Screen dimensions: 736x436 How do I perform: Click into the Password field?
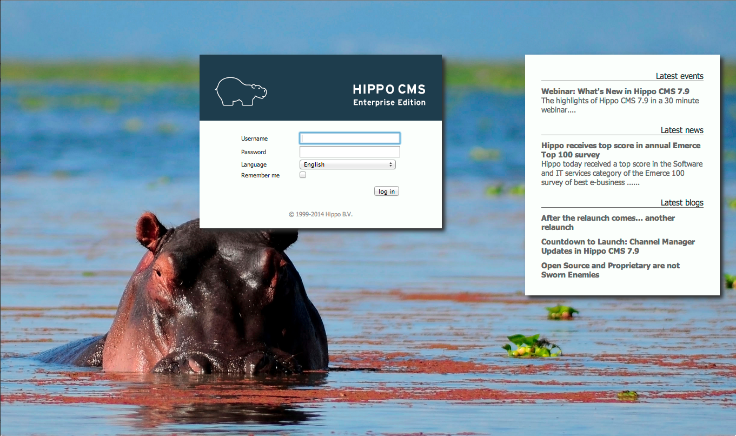point(350,152)
